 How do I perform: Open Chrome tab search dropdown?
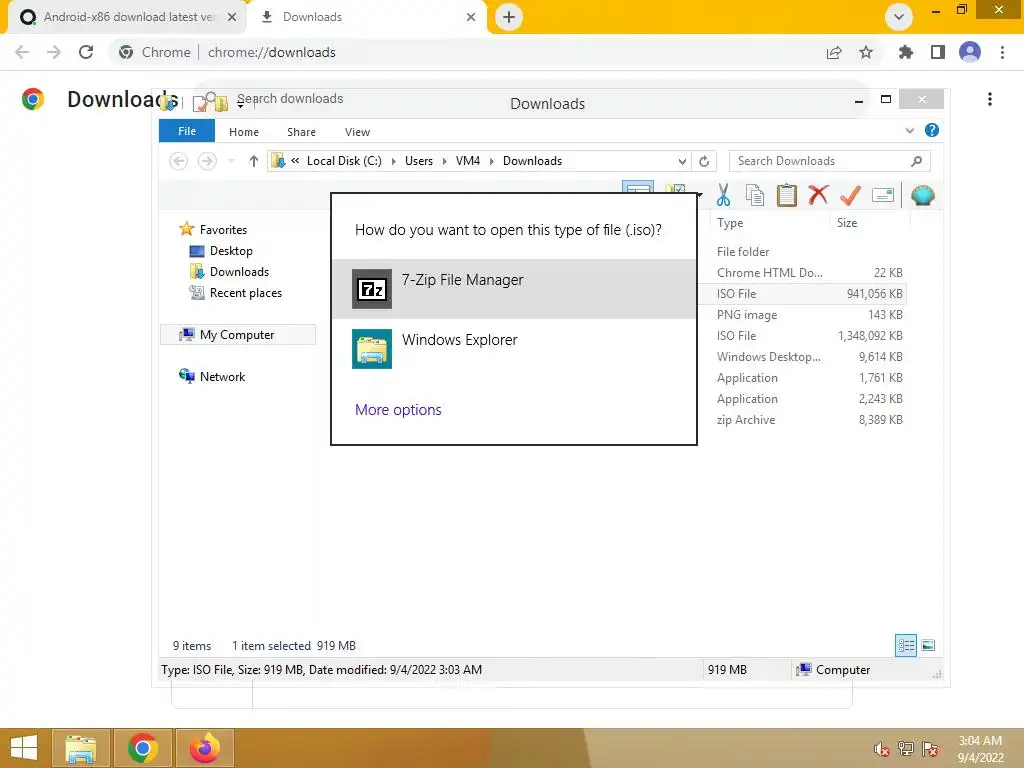click(x=899, y=17)
